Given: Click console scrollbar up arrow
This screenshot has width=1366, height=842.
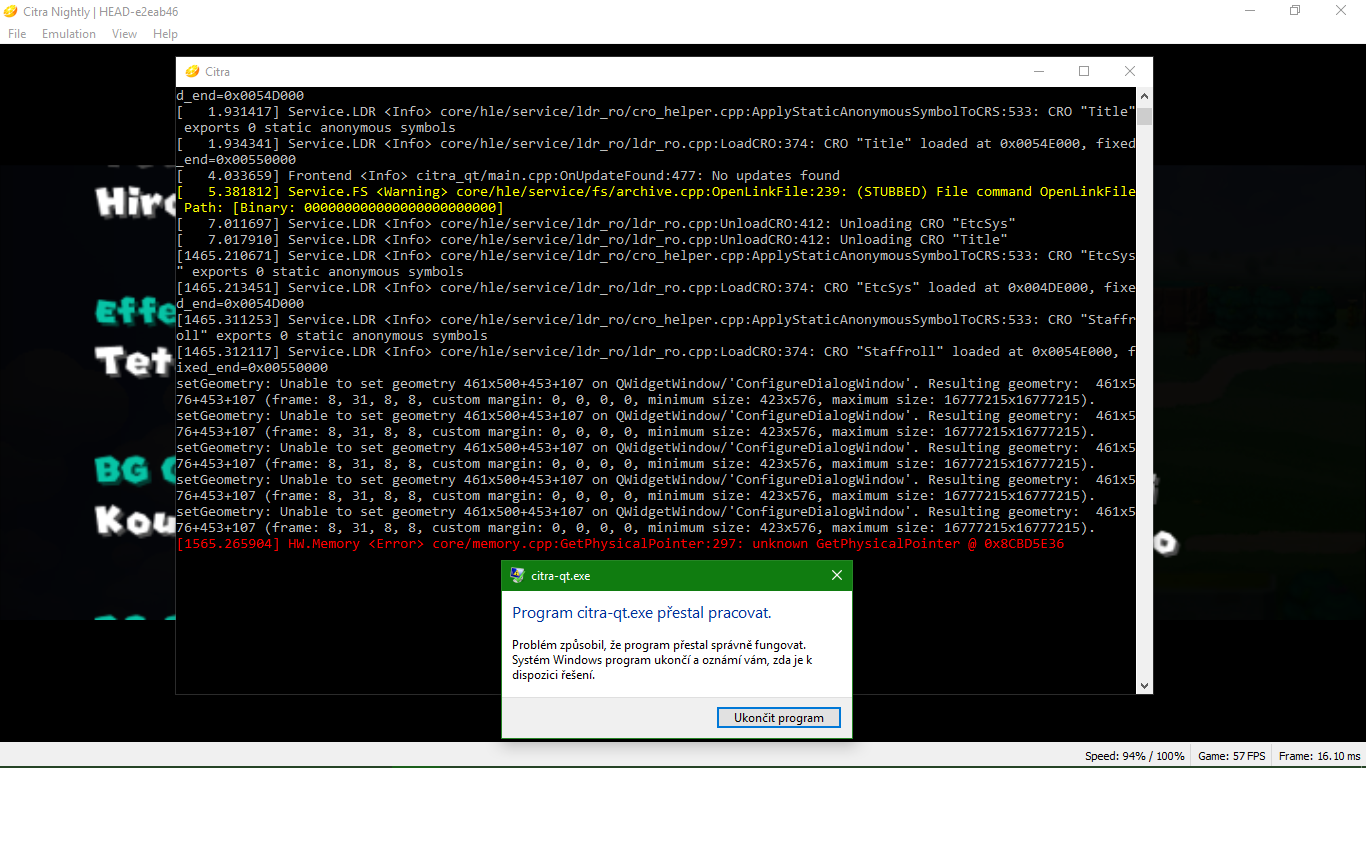Looking at the screenshot, I should pos(1145,95).
